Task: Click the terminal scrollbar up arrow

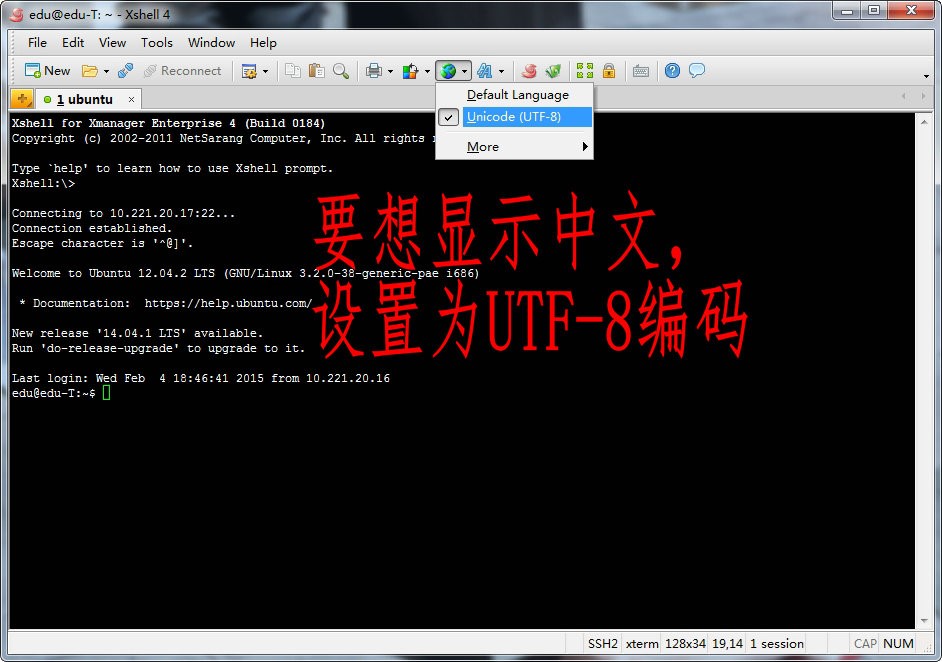Action: 924,121
